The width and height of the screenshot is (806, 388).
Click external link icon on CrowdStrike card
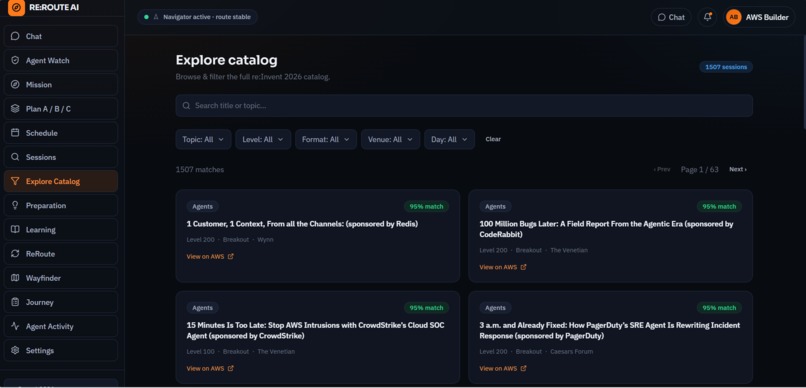click(230, 368)
